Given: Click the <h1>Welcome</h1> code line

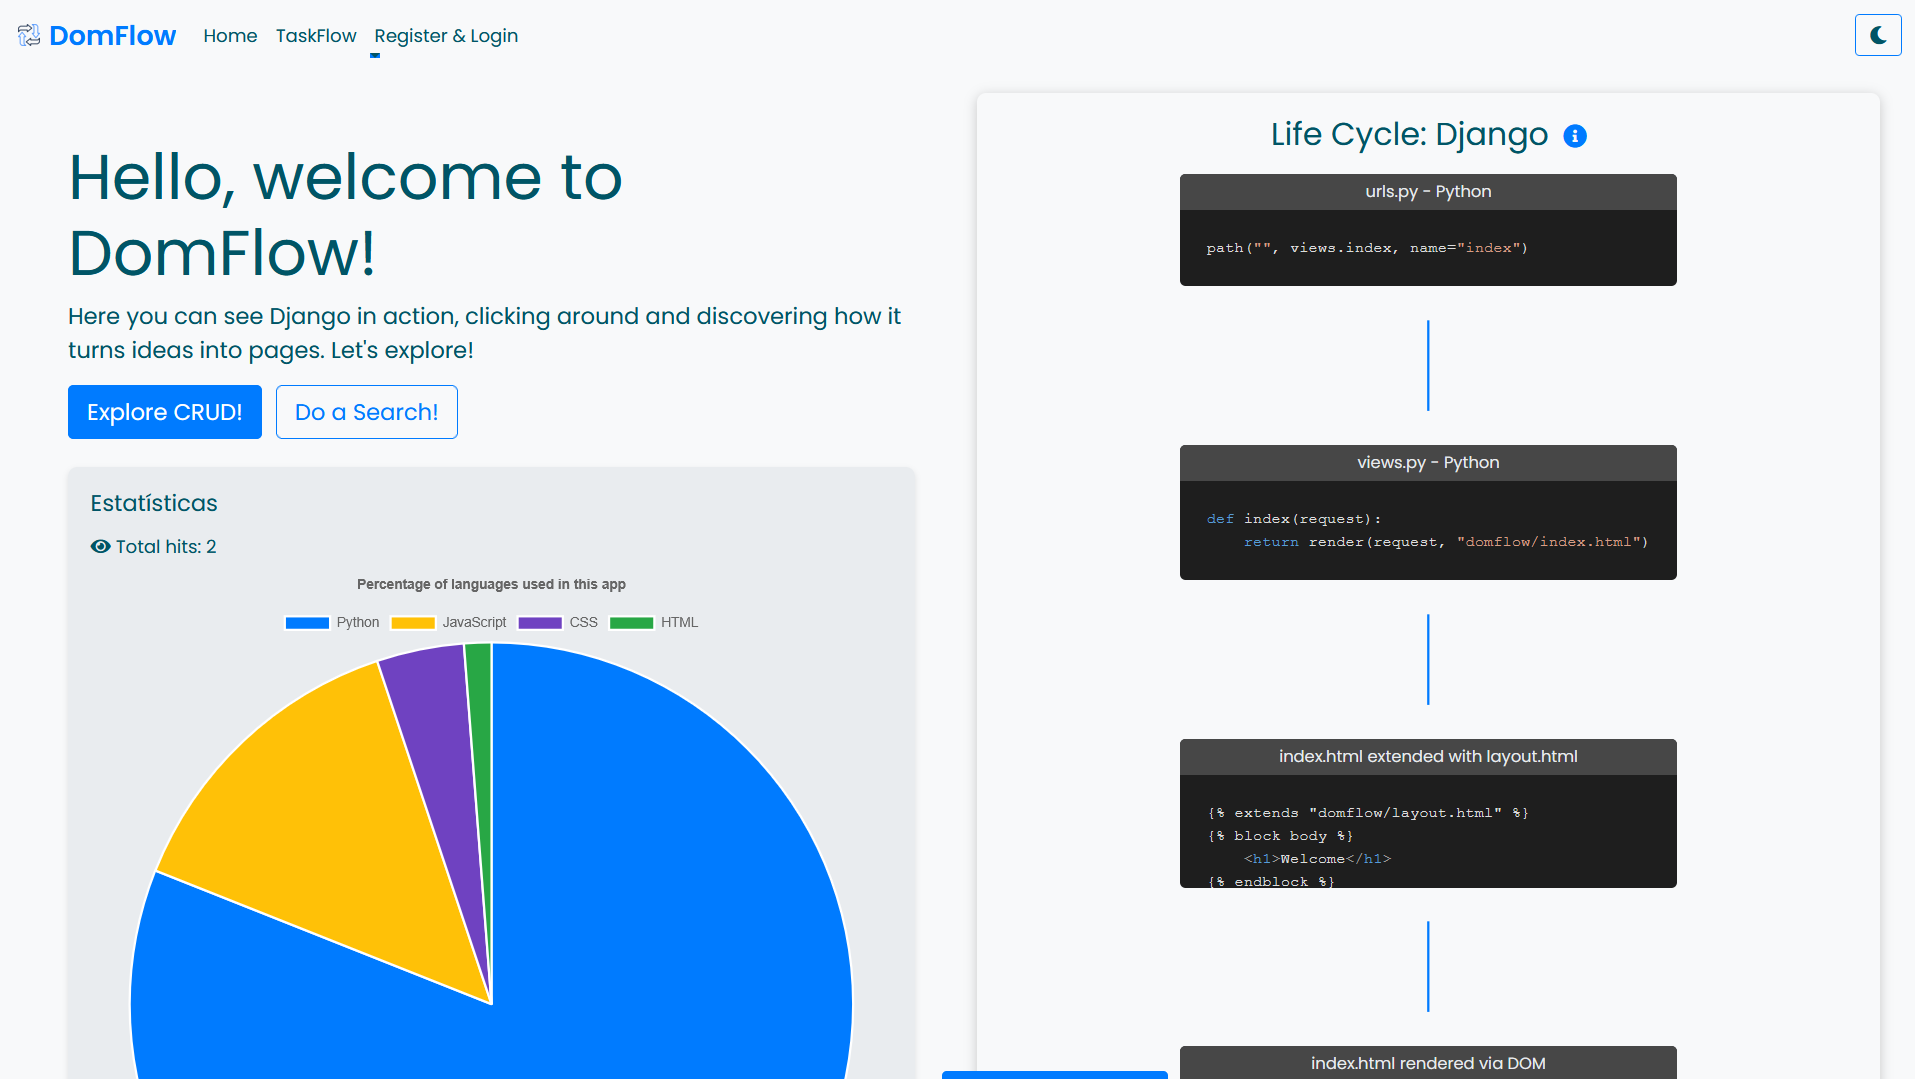Looking at the screenshot, I should click(x=1317, y=859).
